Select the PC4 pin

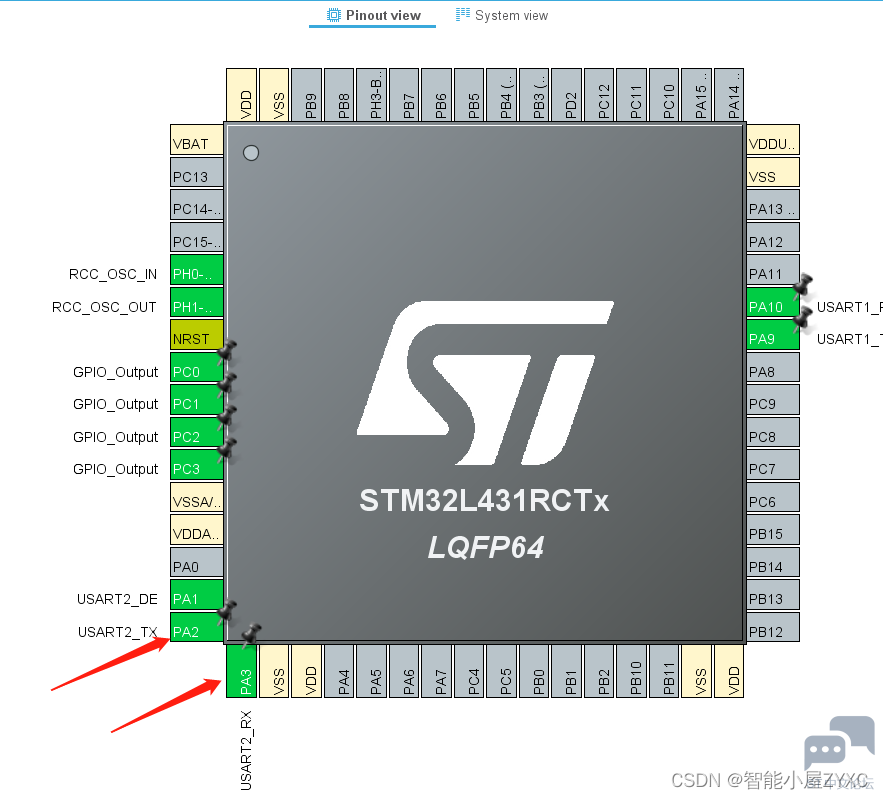pos(469,671)
